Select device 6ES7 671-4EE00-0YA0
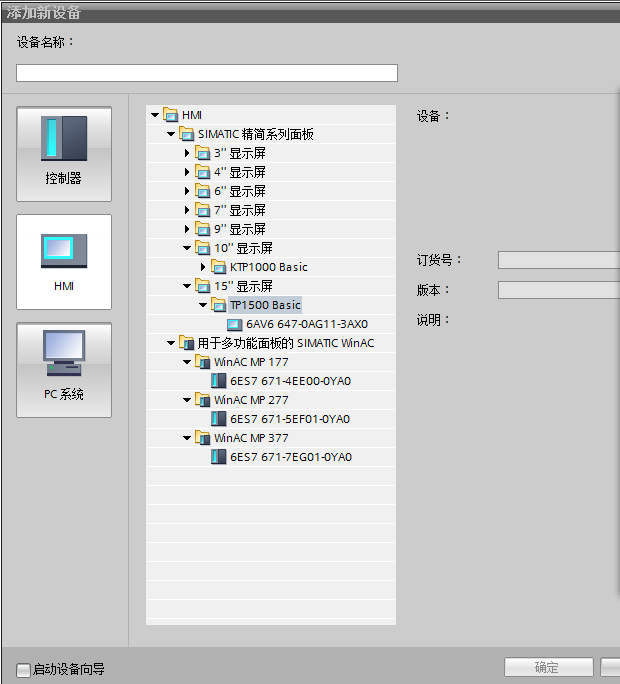Screen dimensions: 620x684 click(291, 381)
